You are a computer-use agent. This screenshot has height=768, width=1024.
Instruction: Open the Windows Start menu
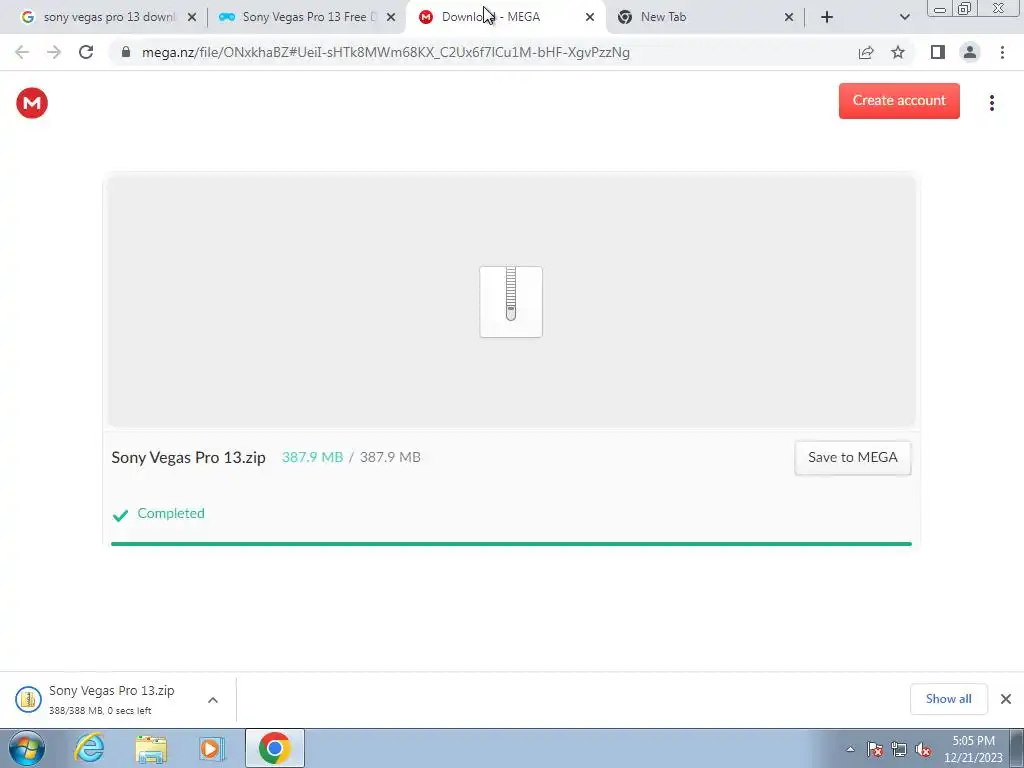(27, 748)
